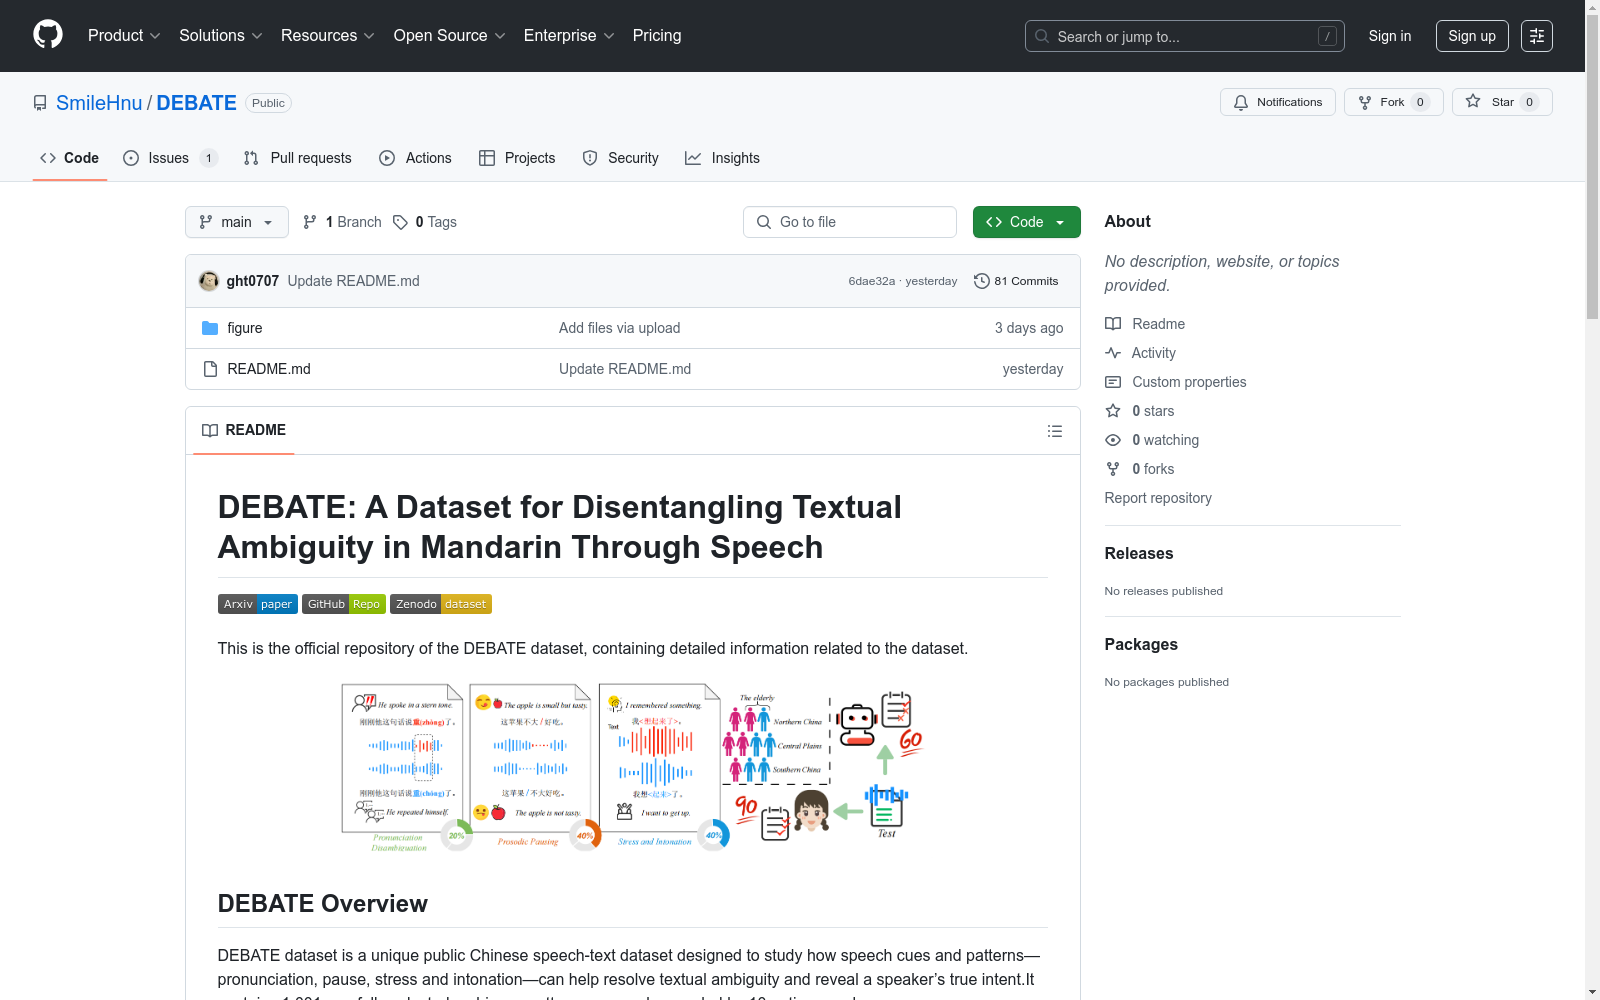Open the DEBATE overview figure image

(633, 768)
